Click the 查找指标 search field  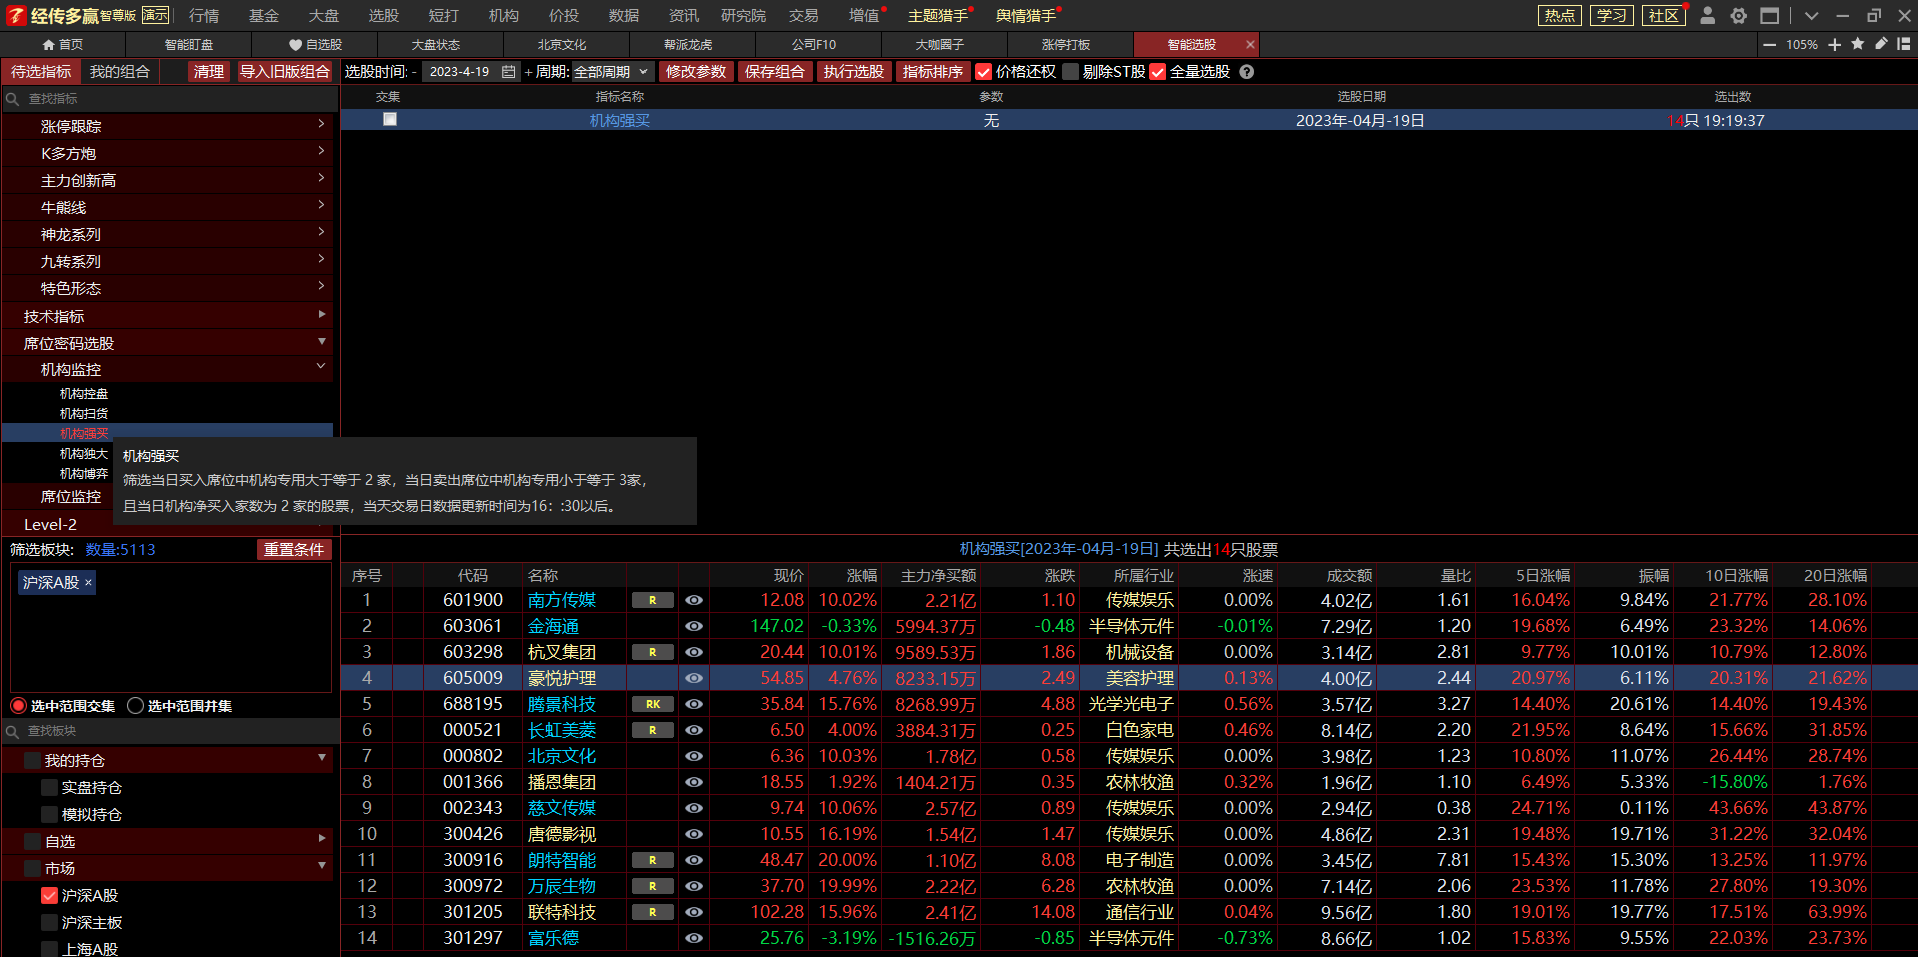pos(170,99)
